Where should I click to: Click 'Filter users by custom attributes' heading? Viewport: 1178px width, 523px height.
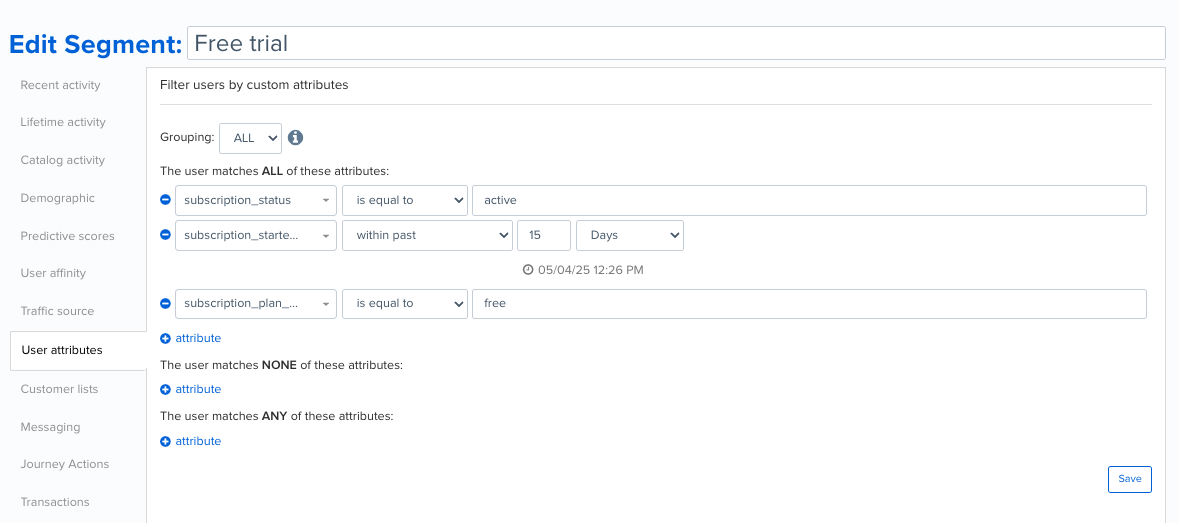(254, 85)
